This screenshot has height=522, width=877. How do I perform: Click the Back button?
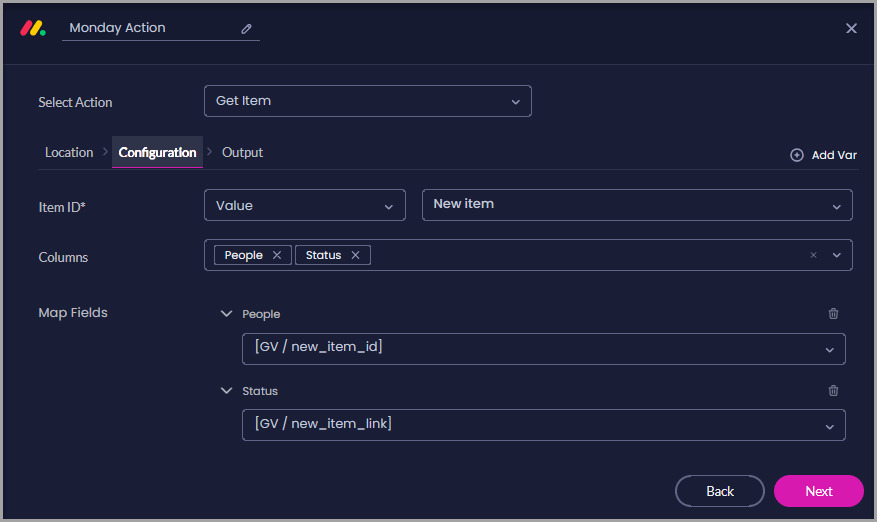(x=719, y=491)
